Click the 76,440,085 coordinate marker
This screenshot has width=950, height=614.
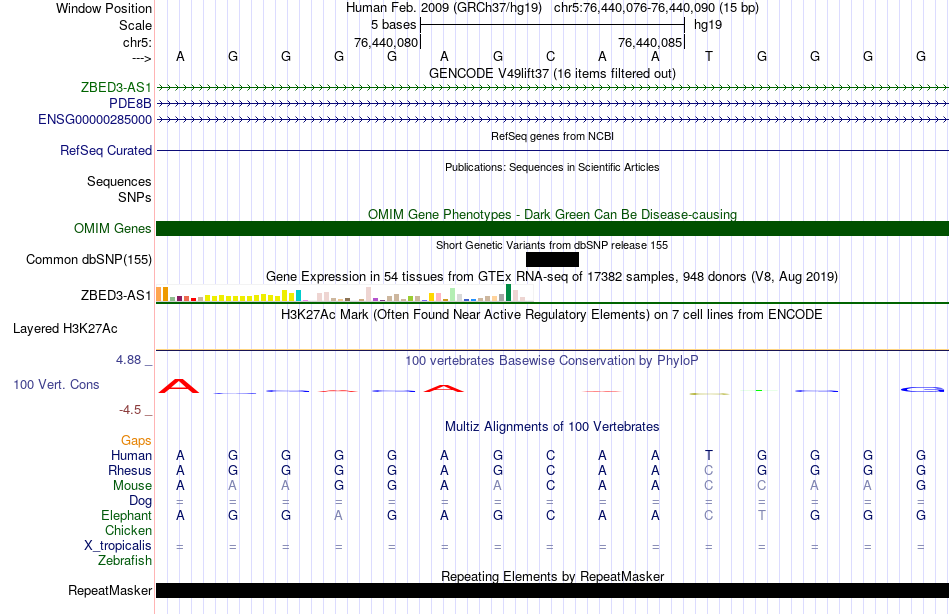[651, 42]
